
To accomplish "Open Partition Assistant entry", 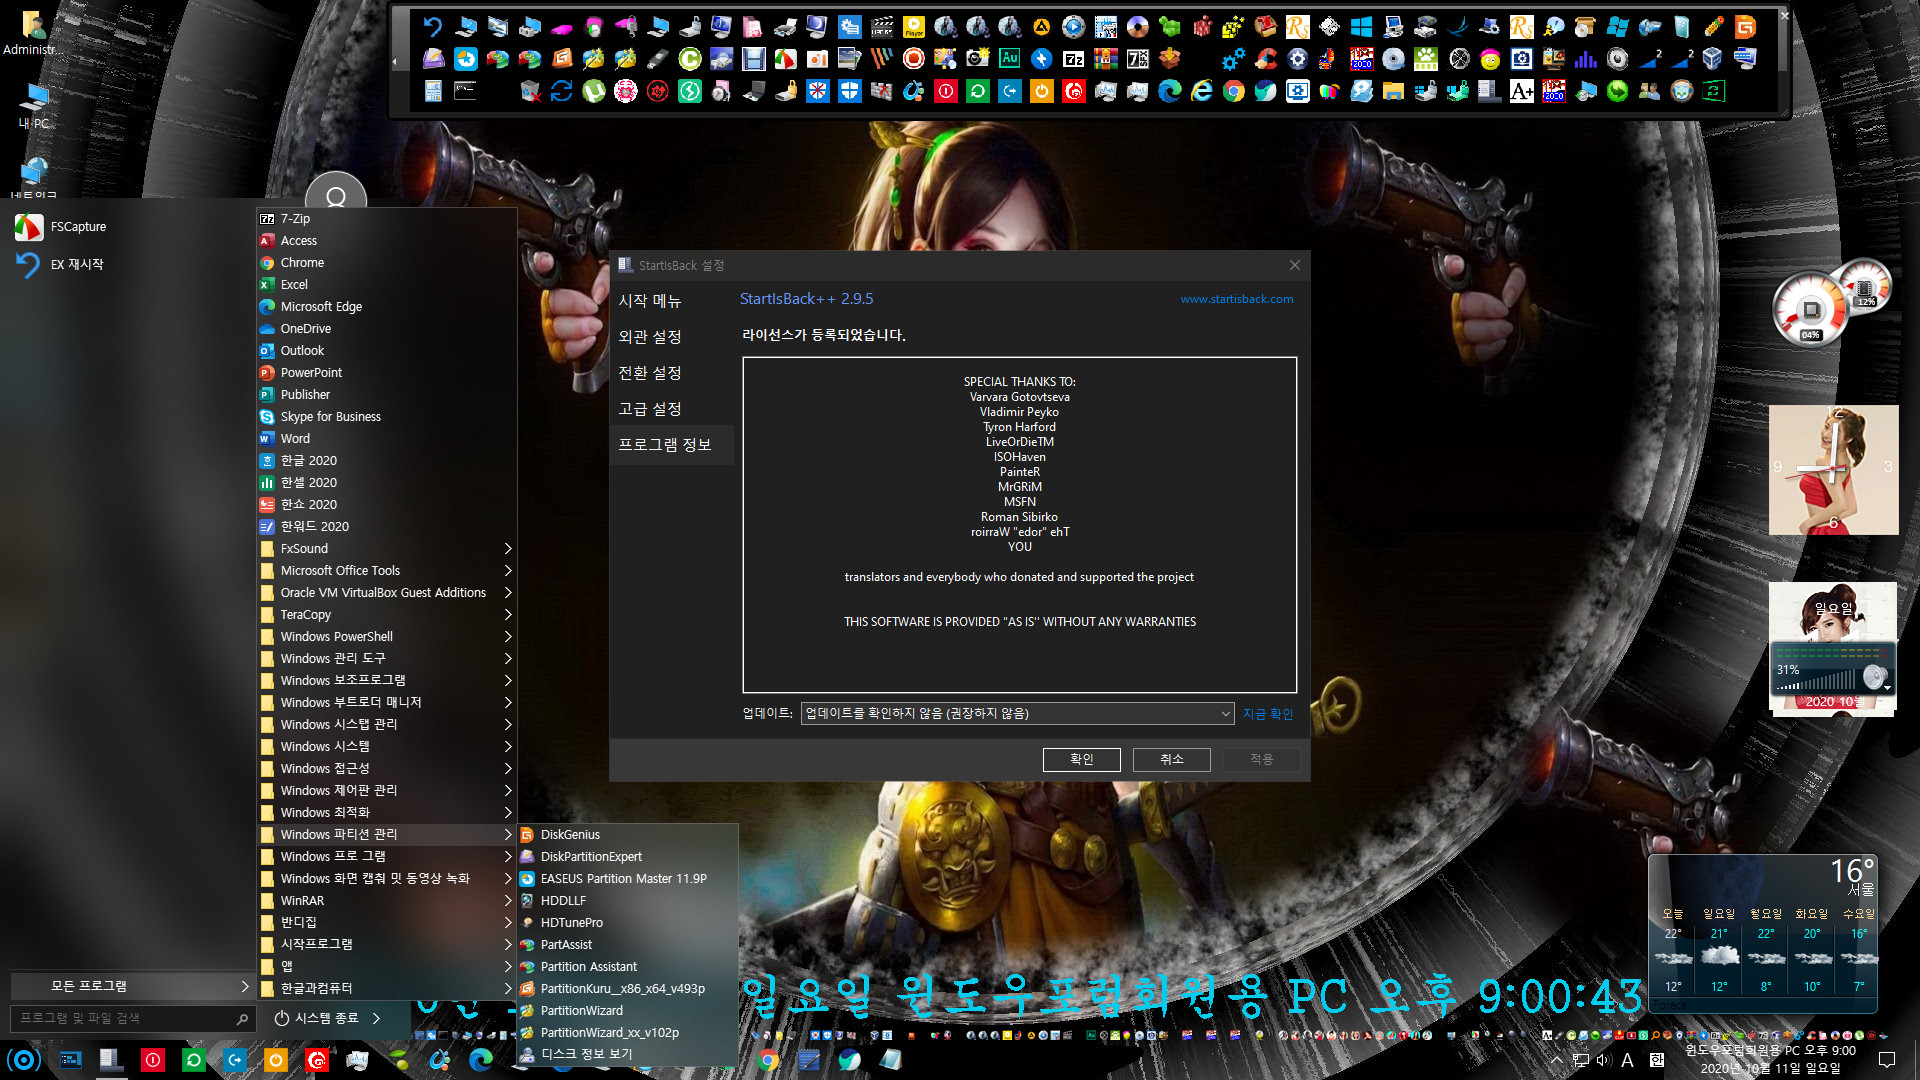I will coord(627,966).
